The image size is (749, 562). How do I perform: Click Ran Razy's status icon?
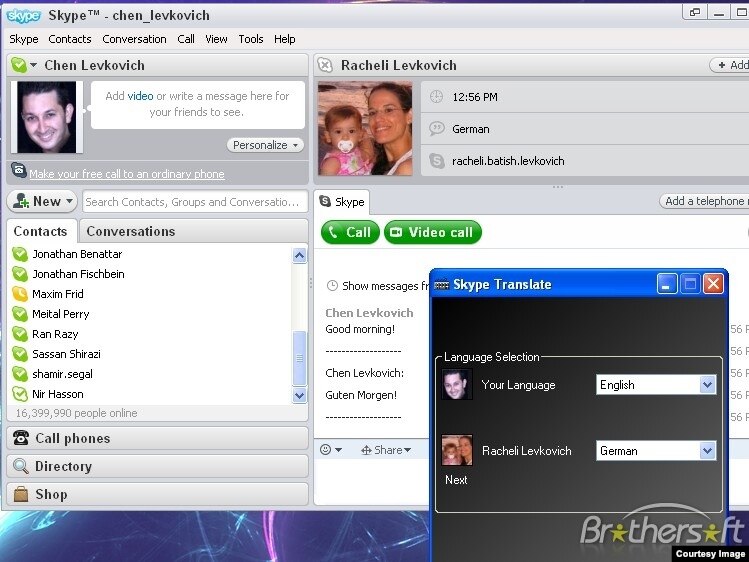point(20,334)
